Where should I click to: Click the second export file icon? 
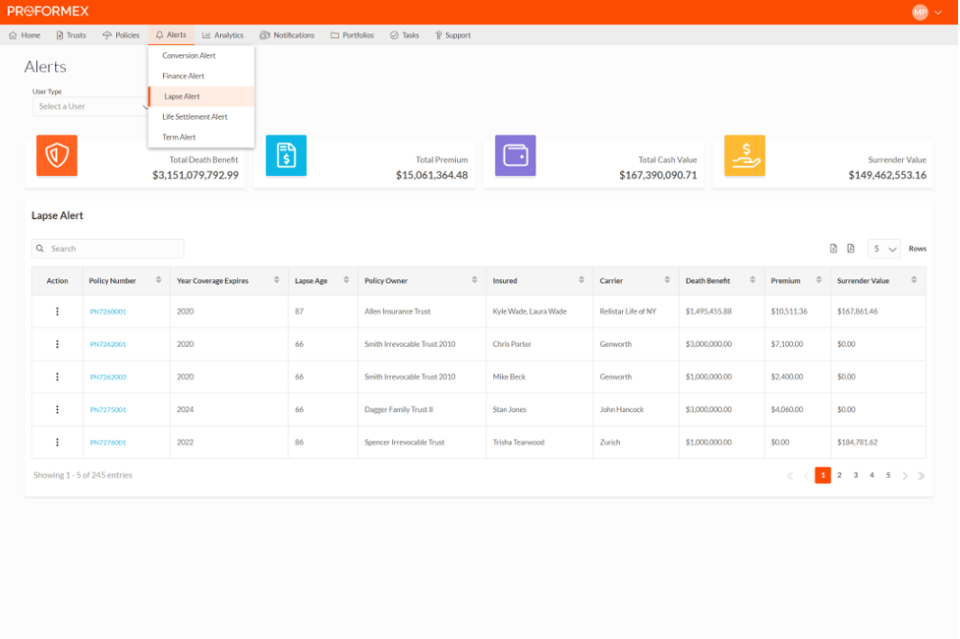click(x=850, y=248)
